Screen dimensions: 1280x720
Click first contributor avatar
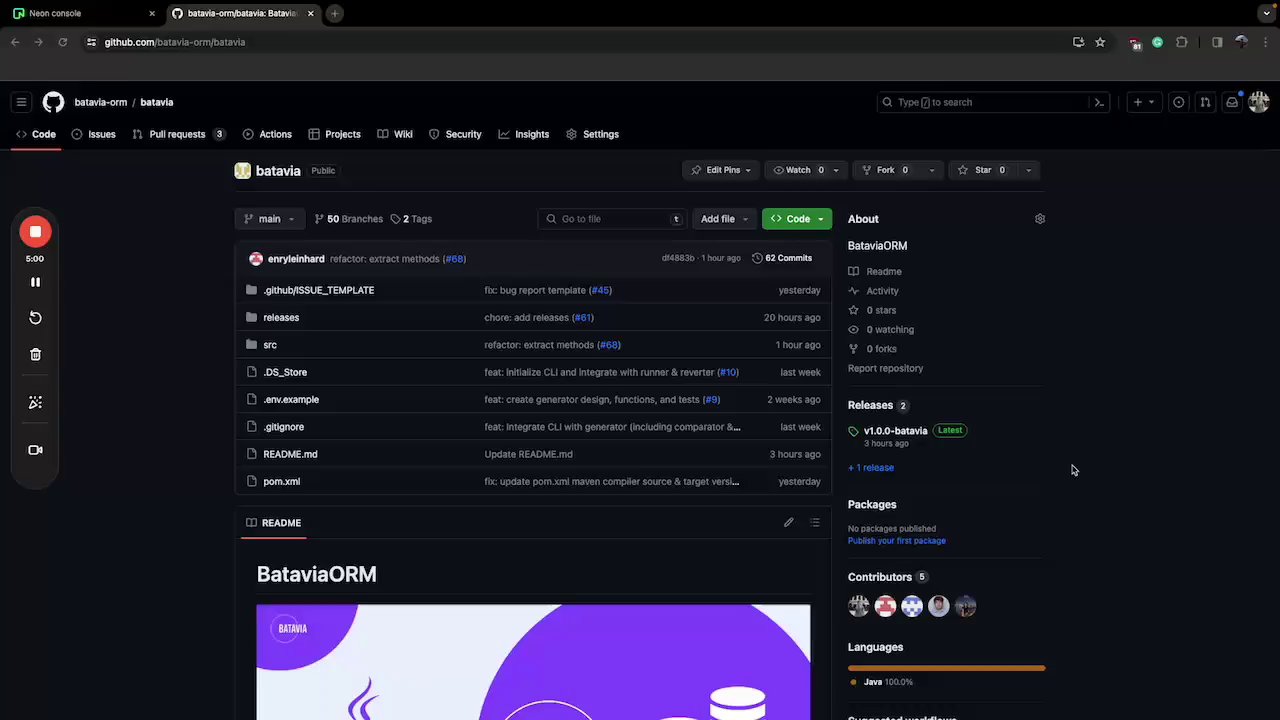coord(859,606)
